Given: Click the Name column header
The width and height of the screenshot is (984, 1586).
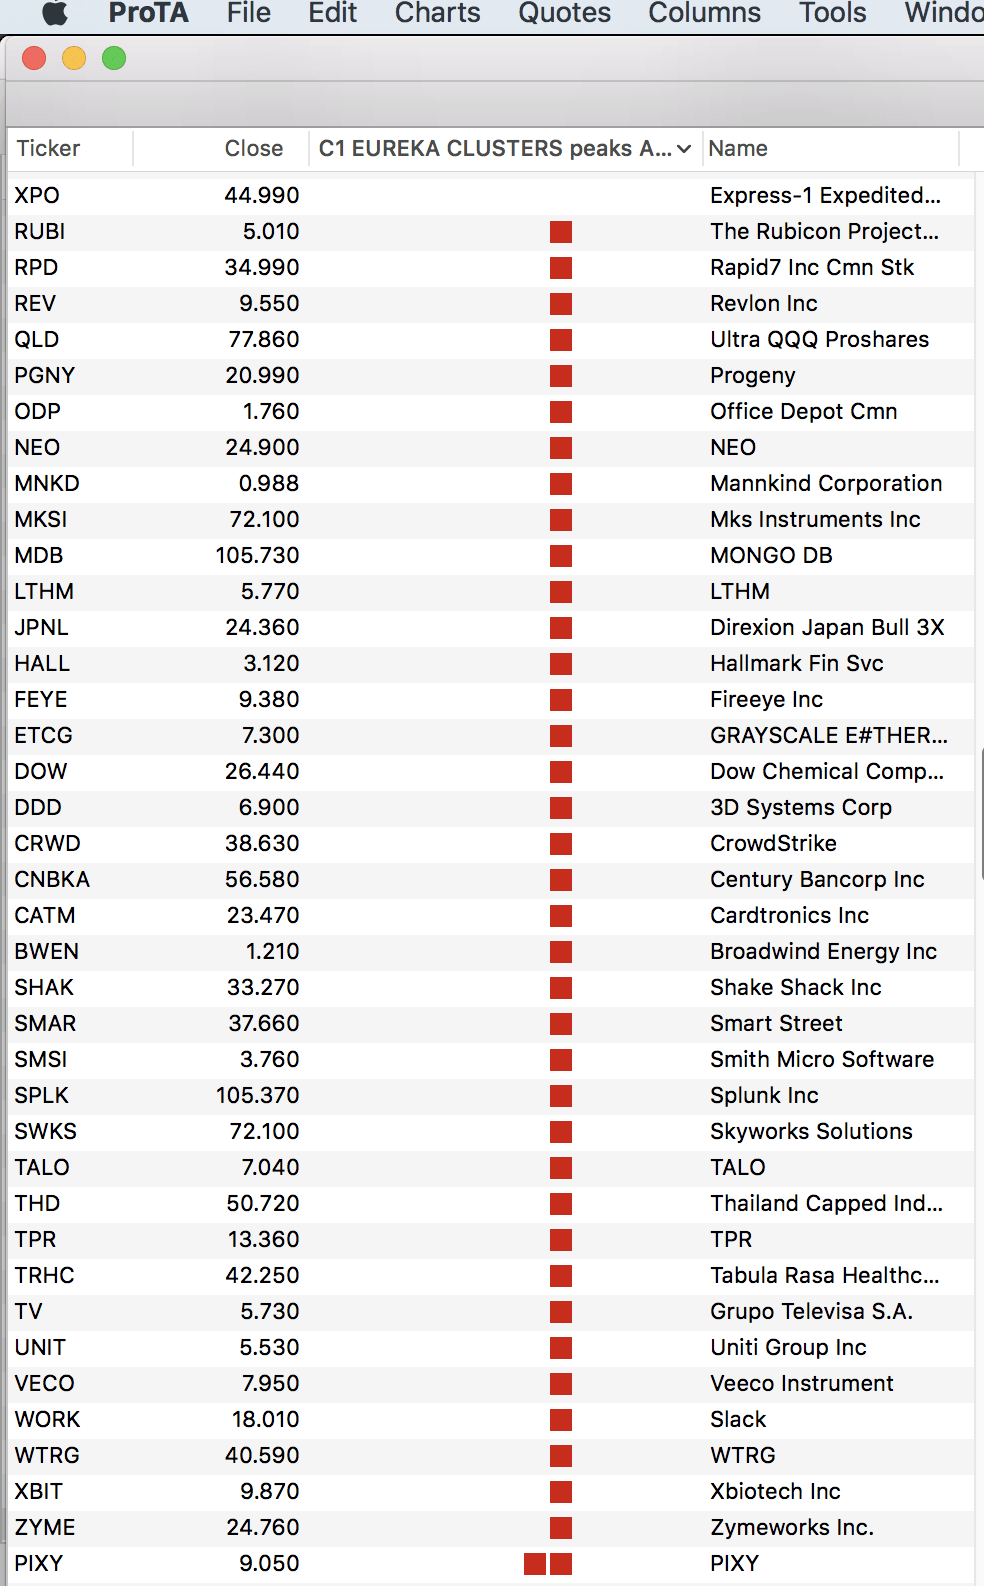Looking at the screenshot, I should click(x=738, y=149).
